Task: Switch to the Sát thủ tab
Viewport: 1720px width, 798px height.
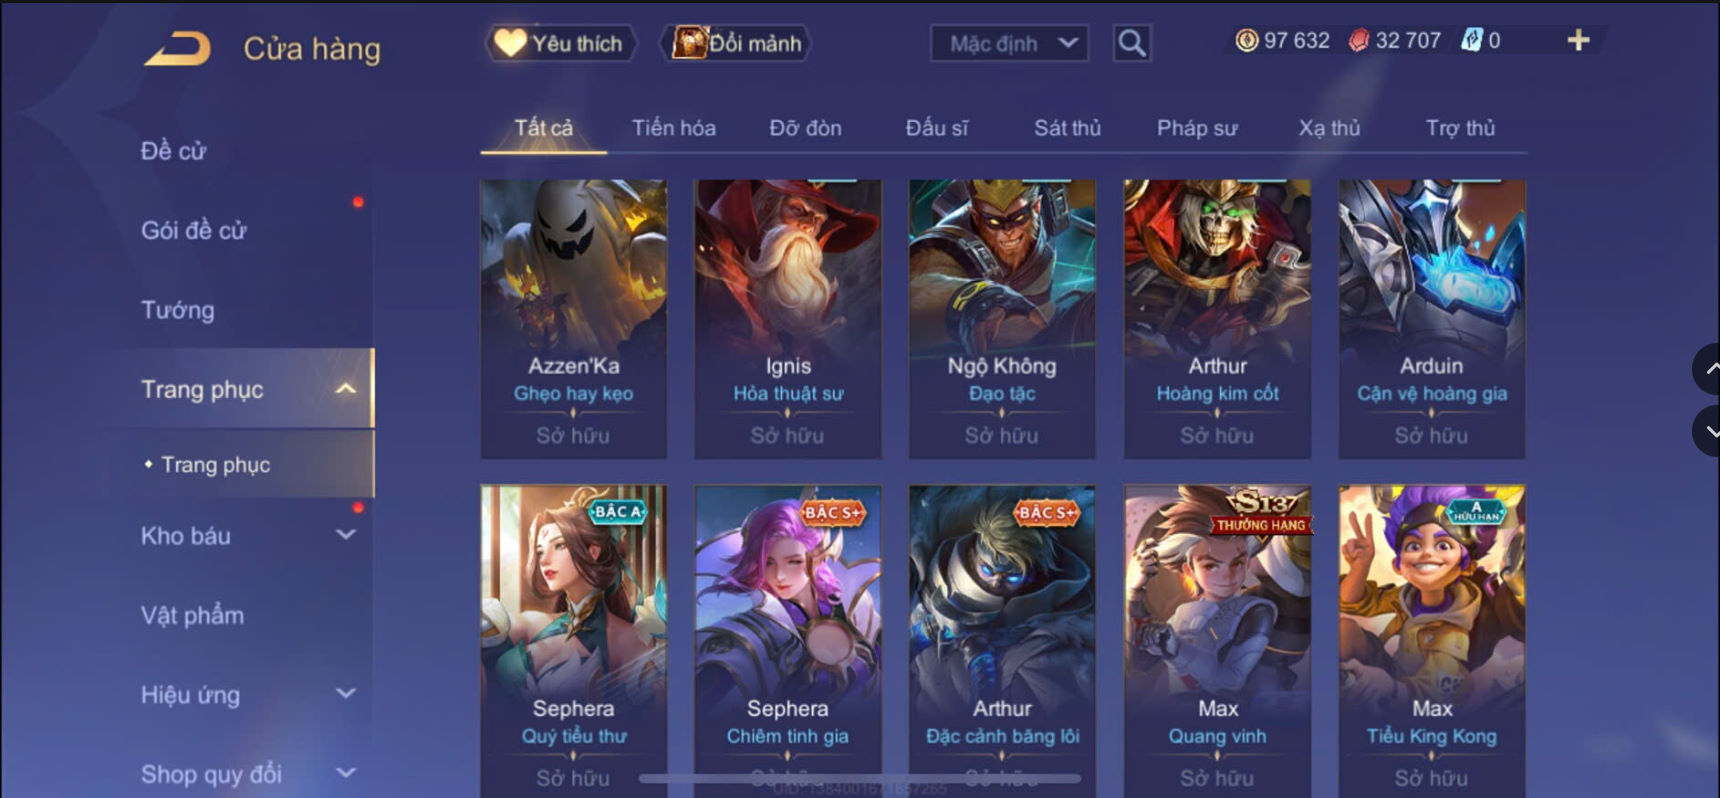Action: [1067, 128]
